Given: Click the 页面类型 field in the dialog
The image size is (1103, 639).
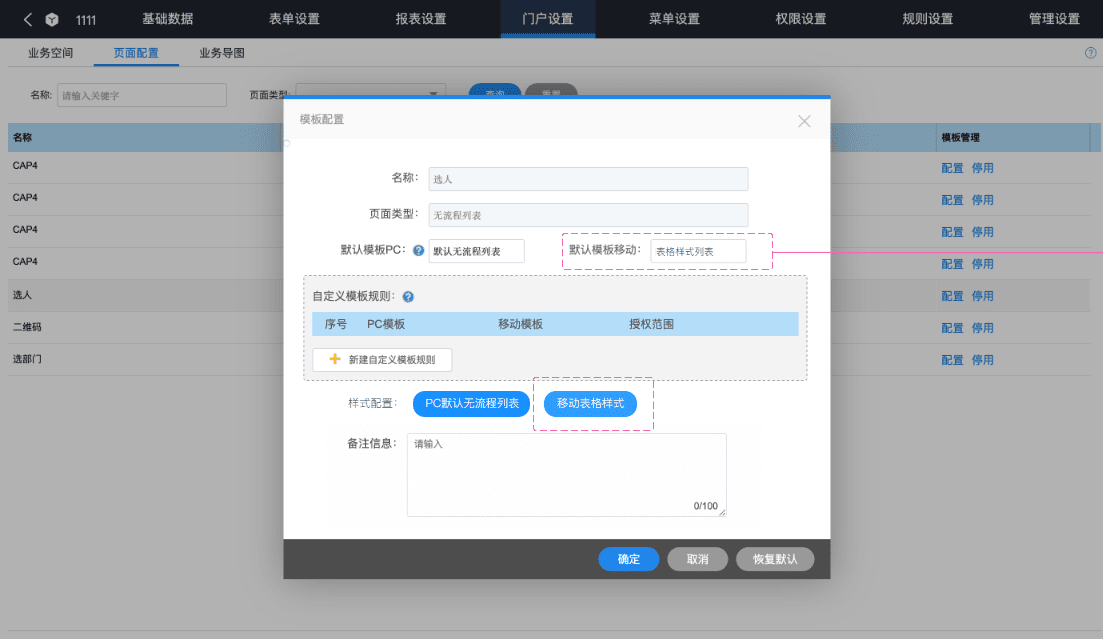Looking at the screenshot, I should (x=588, y=215).
